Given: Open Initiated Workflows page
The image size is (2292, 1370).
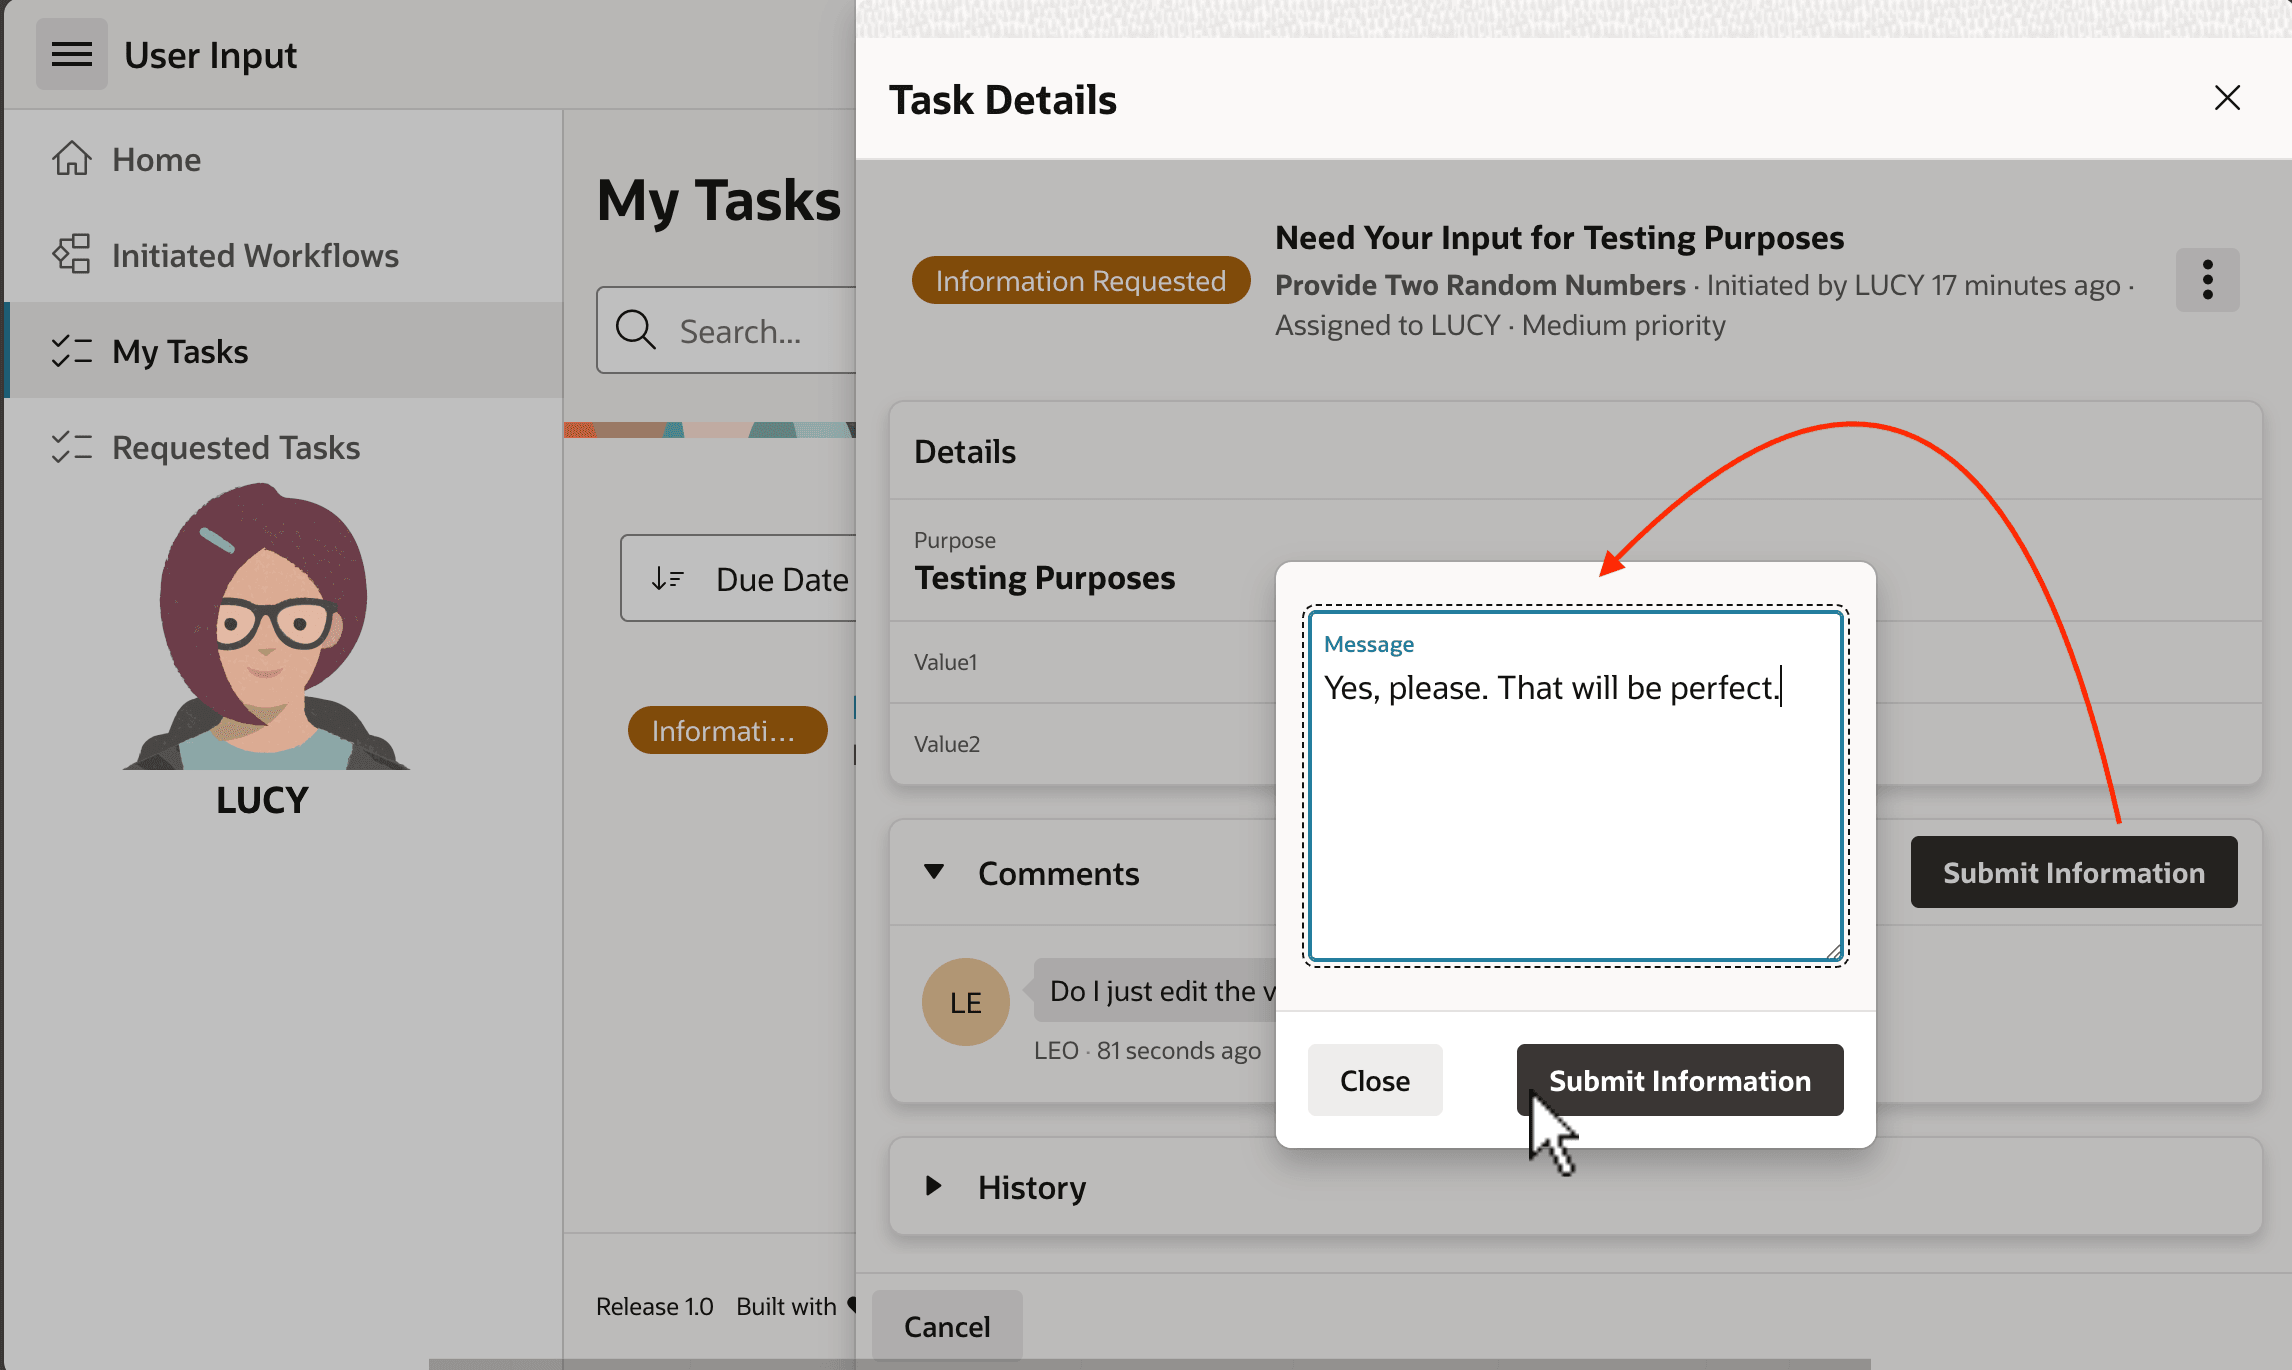Looking at the screenshot, I should [284, 255].
